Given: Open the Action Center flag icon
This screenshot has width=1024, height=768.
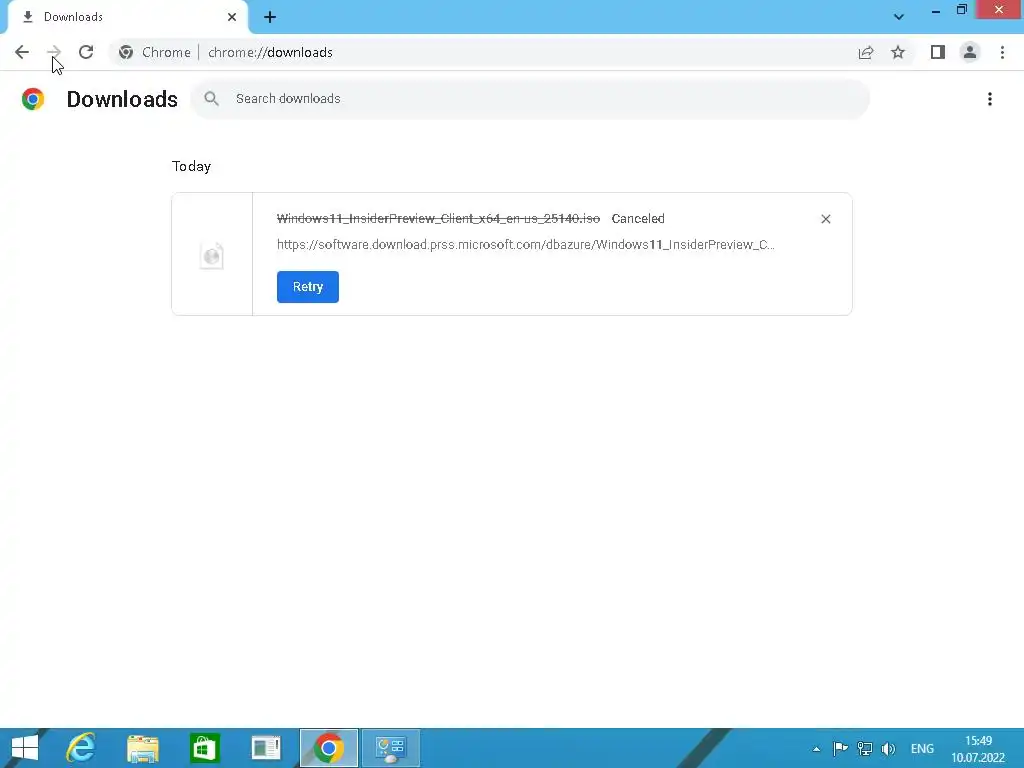Looking at the screenshot, I should pos(840,748).
